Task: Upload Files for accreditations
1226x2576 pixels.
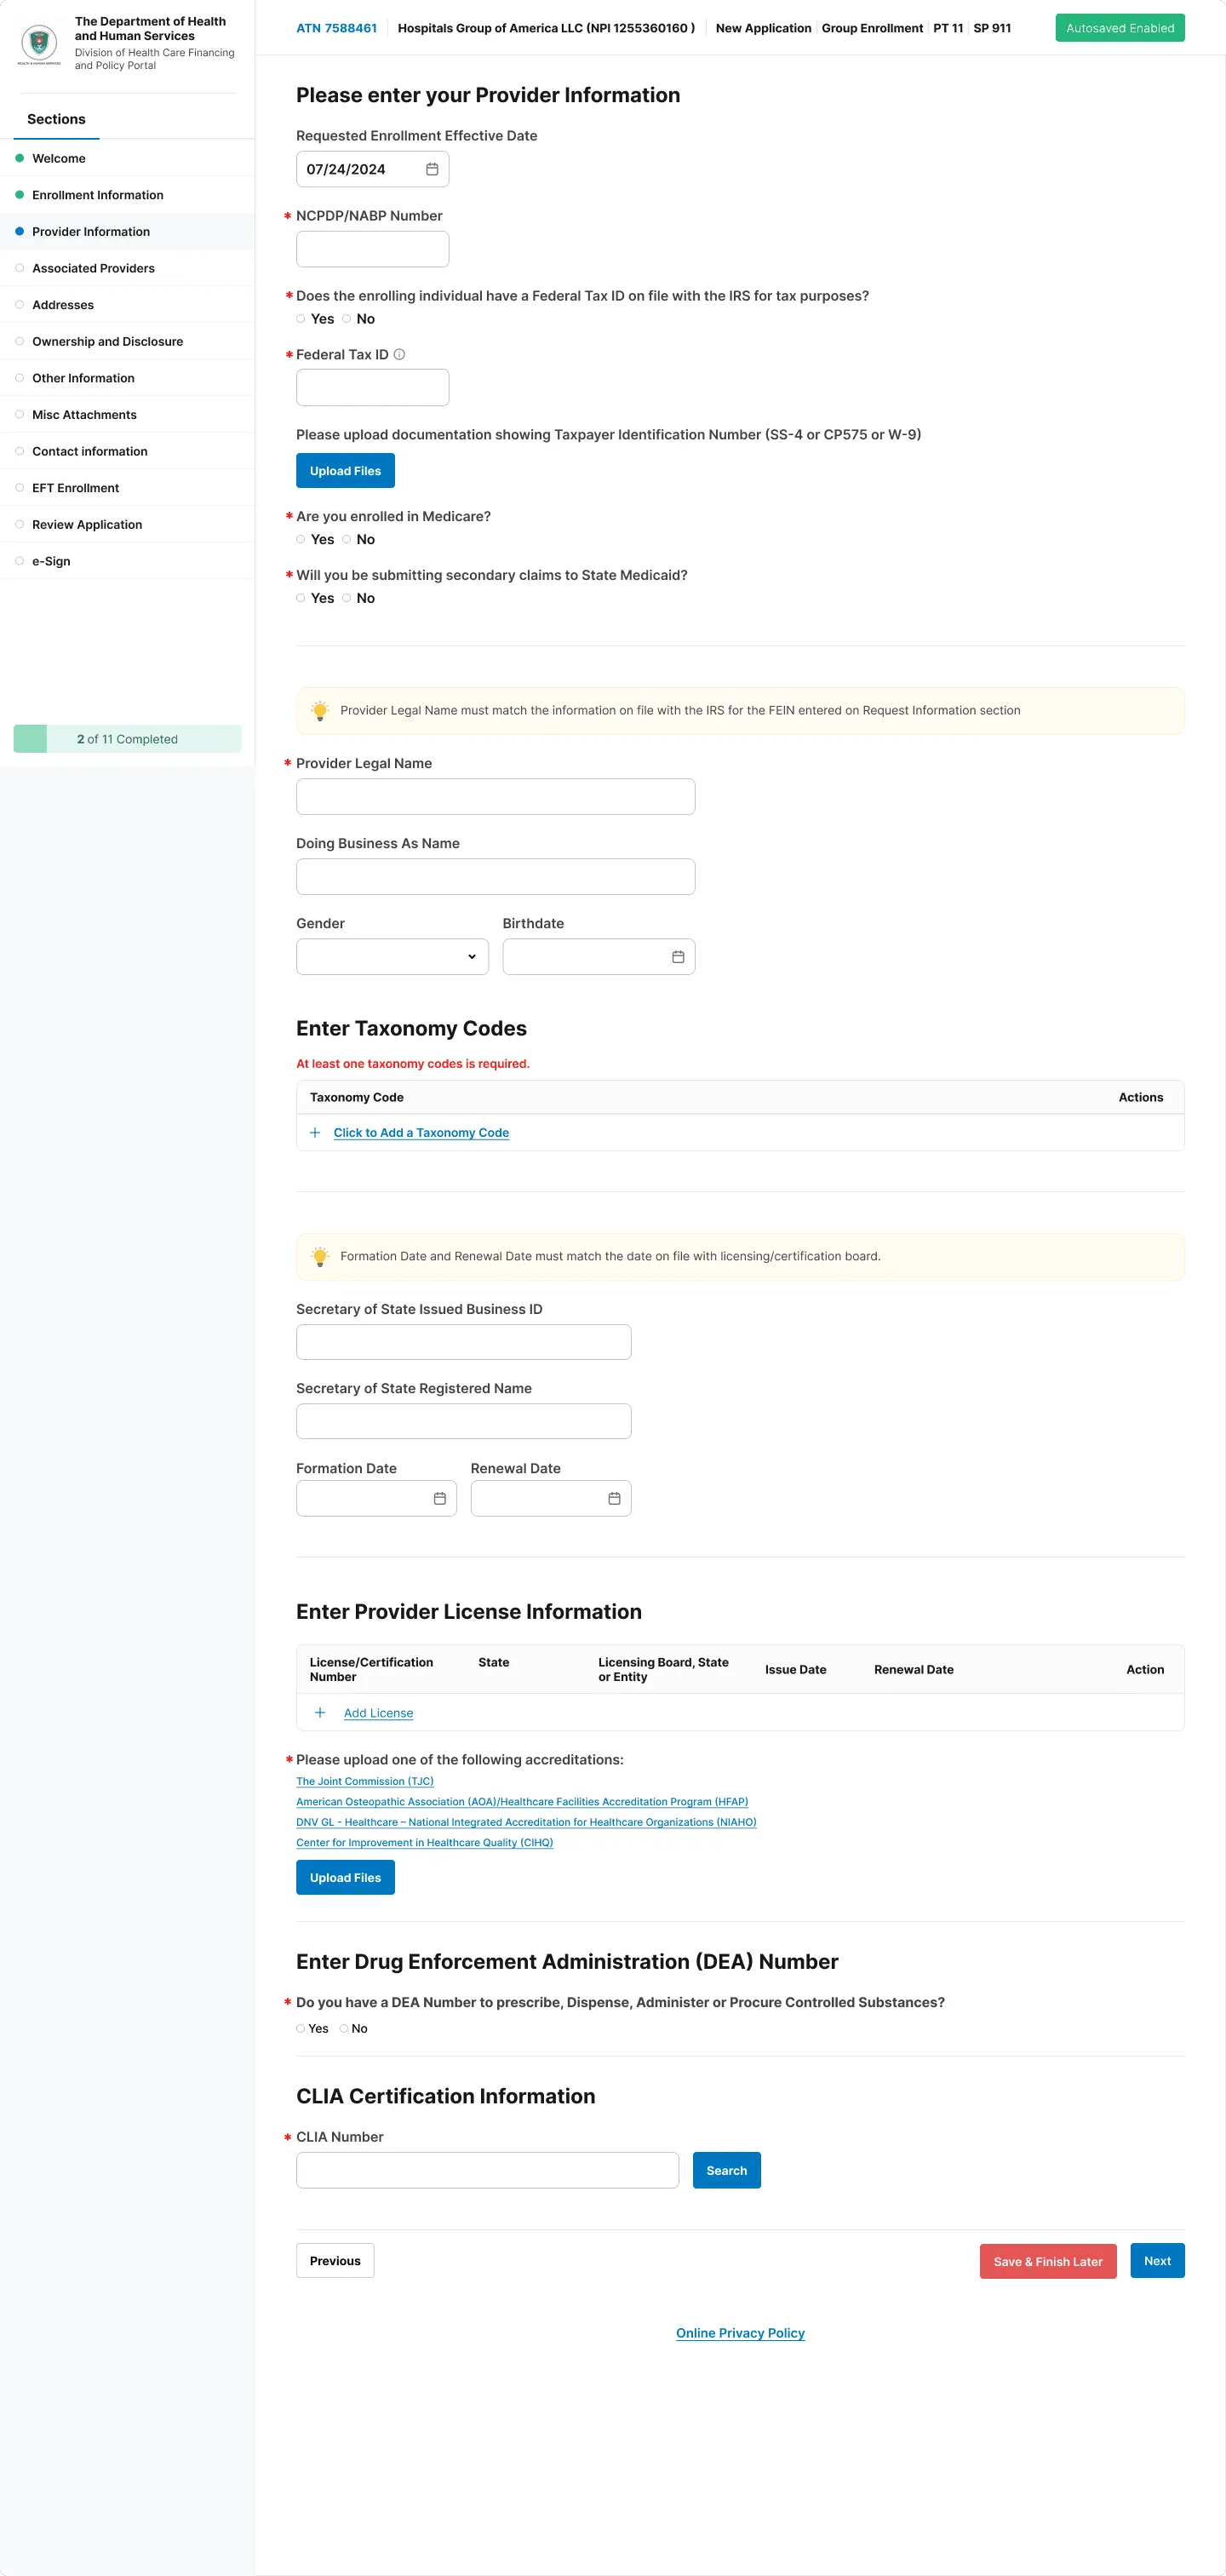Action: tap(345, 1877)
